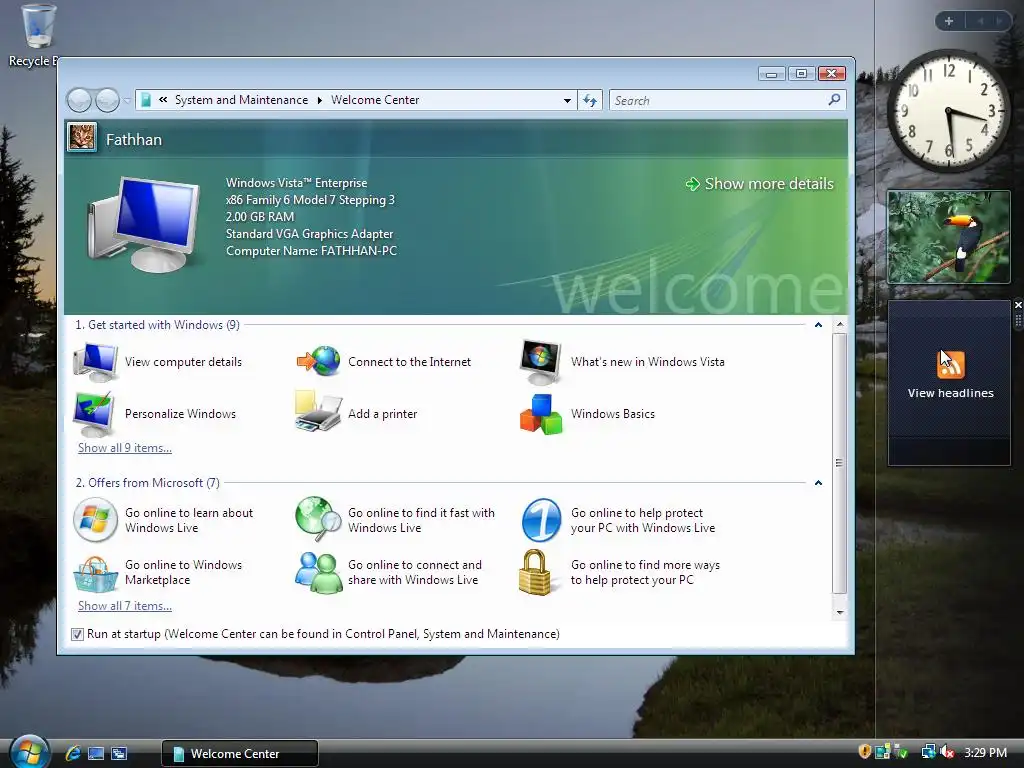
Task: Click the toucan slideshow gadget picture
Action: (949, 237)
